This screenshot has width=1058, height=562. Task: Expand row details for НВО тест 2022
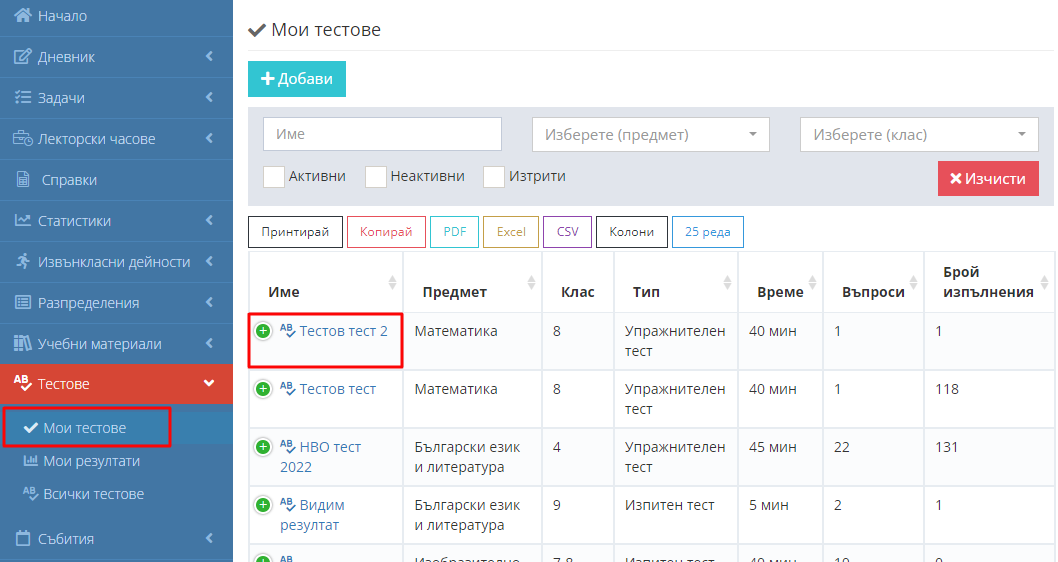click(x=263, y=447)
